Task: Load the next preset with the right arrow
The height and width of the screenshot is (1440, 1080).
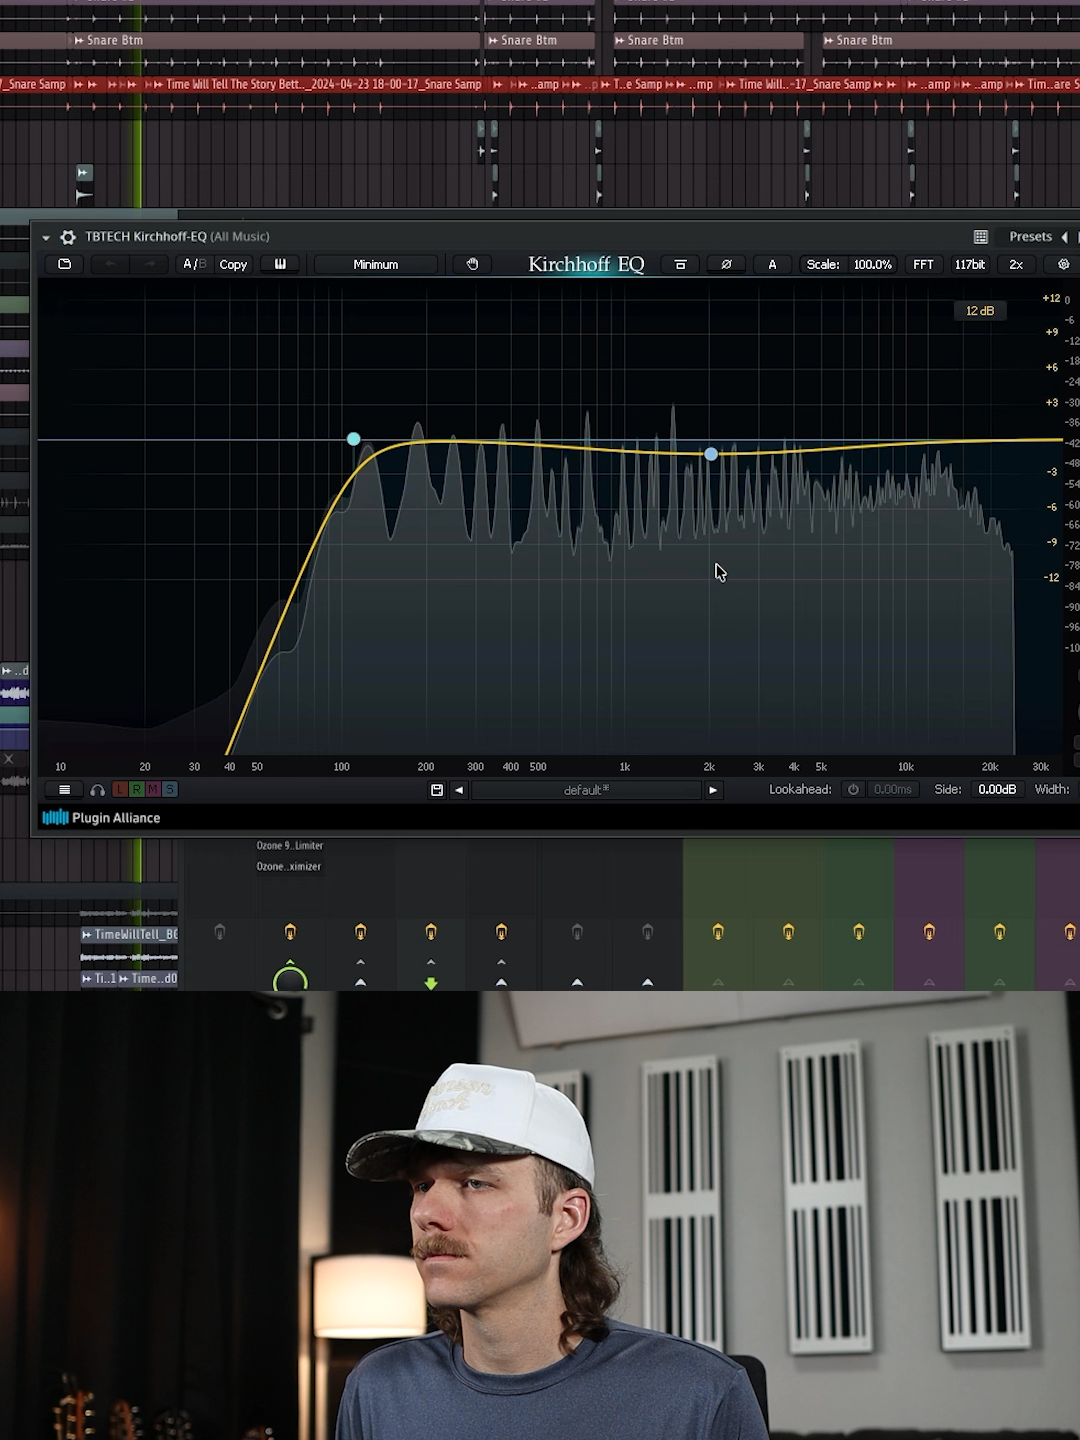Action: 713,789
